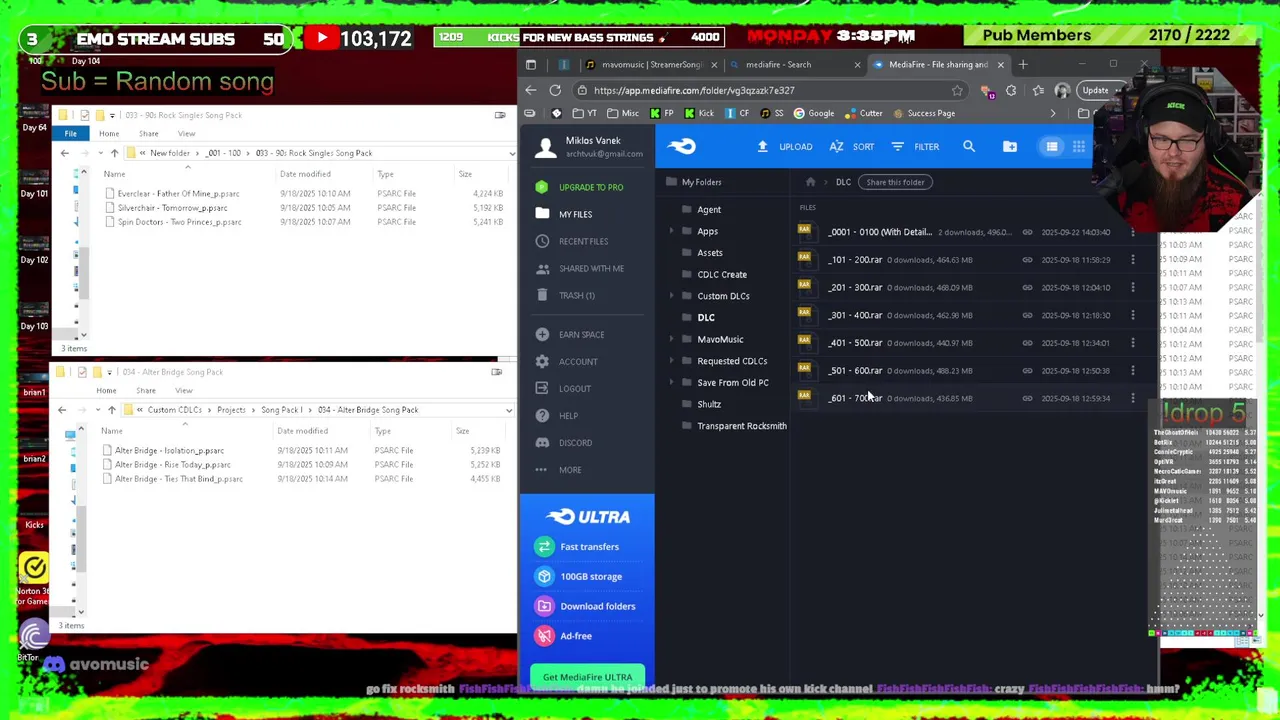Open the Filter options in MediaFire
This screenshot has width=1280, height=720.
[x=915, y=147]
